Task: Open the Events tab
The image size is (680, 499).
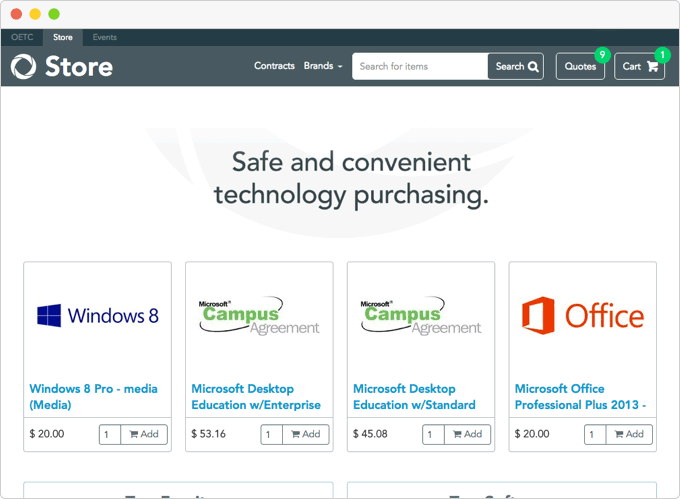Action: click(105, 37)
